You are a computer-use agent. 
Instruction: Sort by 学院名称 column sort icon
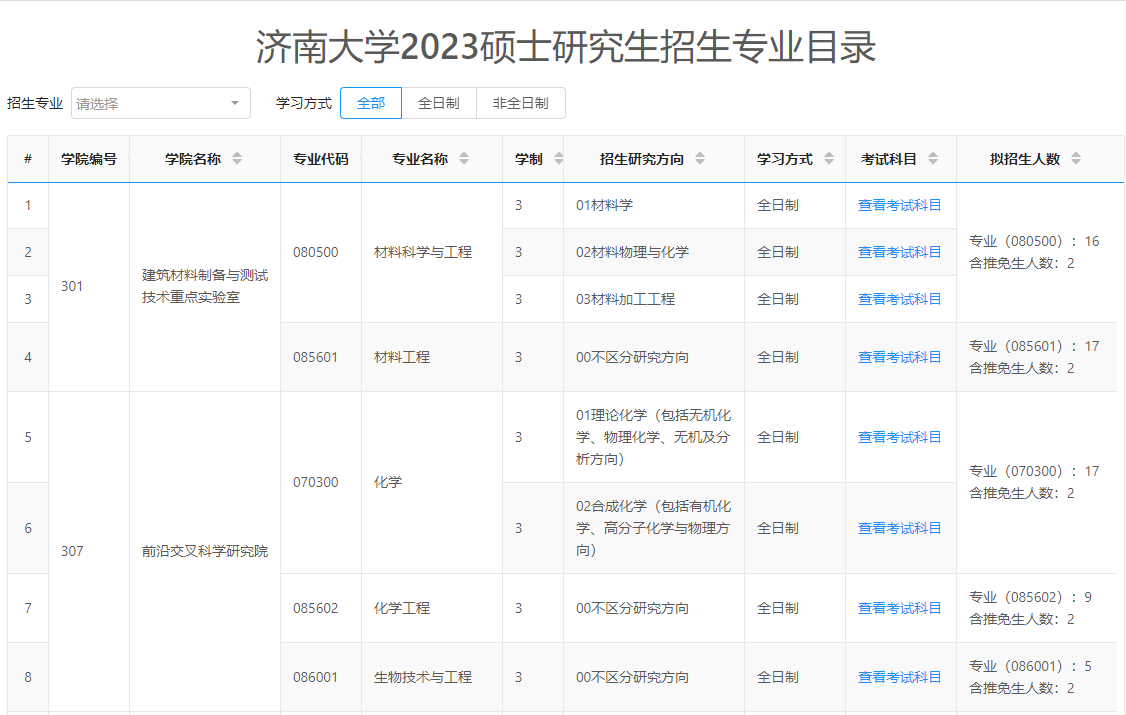point(237,159)
